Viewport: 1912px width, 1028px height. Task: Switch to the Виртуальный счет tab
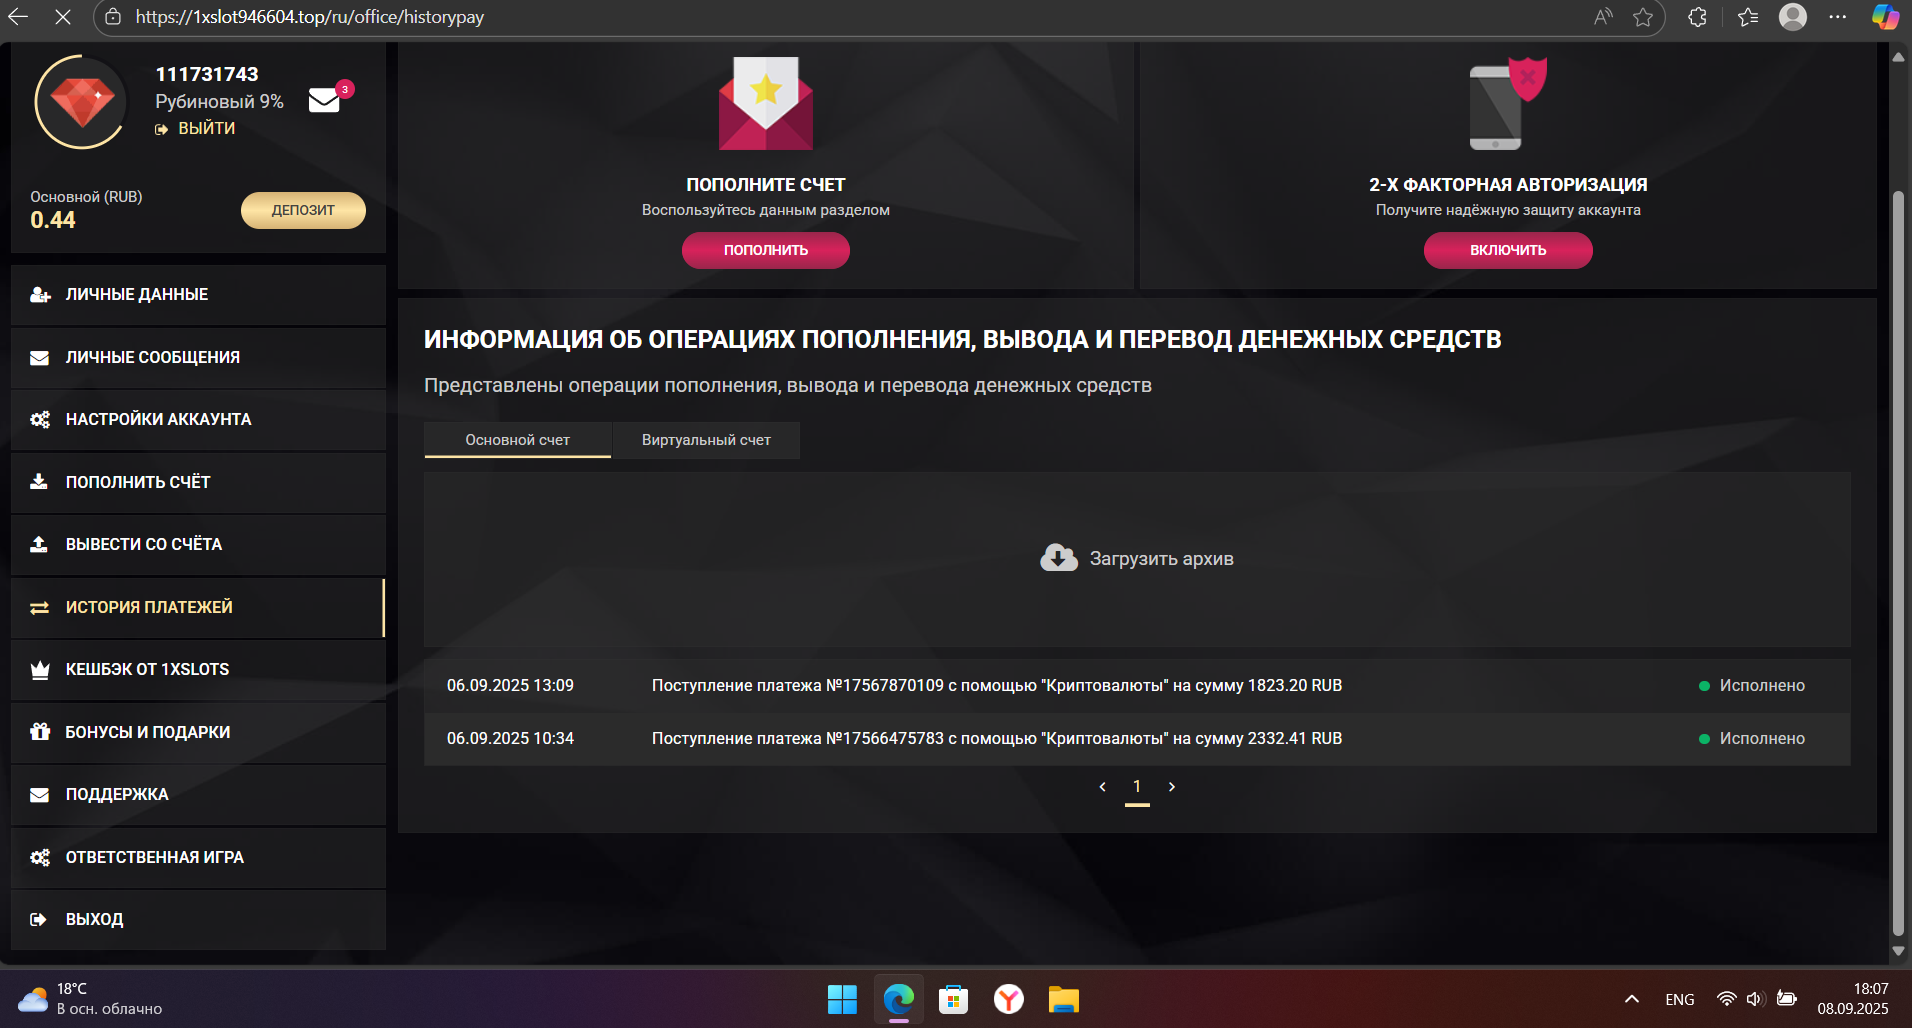pos(705,439)
